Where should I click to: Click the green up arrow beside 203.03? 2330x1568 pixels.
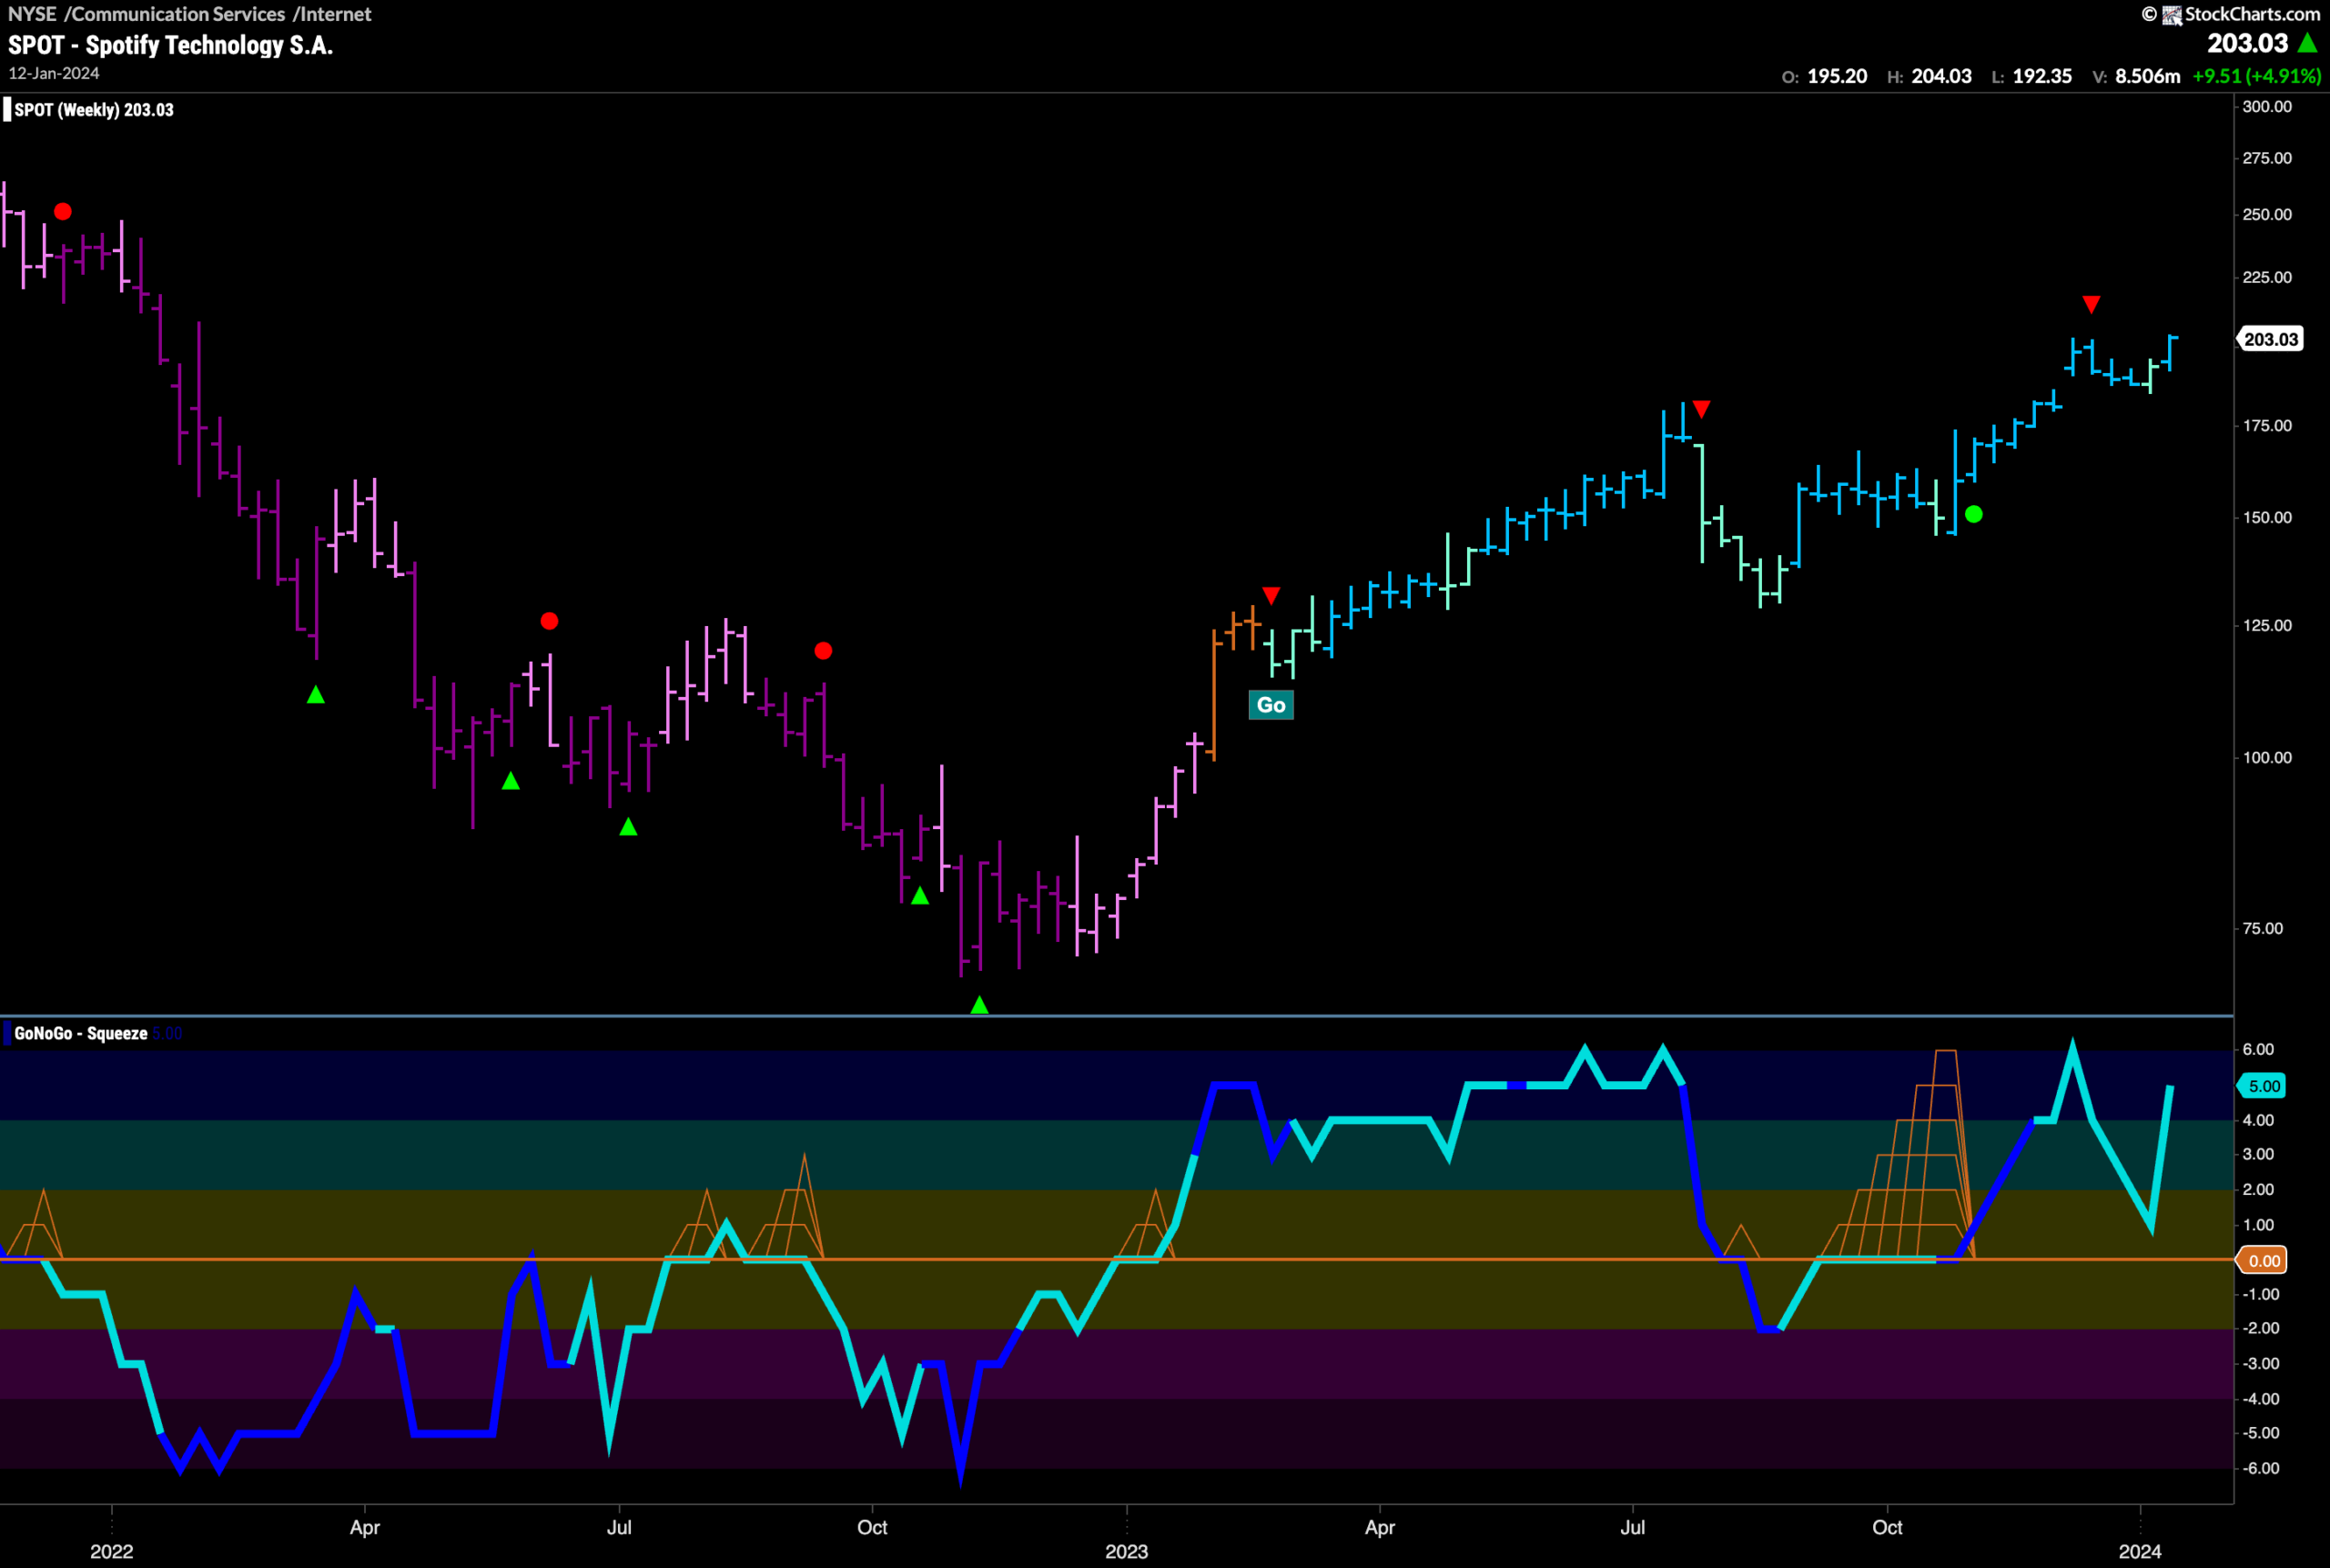point(2308,43)
